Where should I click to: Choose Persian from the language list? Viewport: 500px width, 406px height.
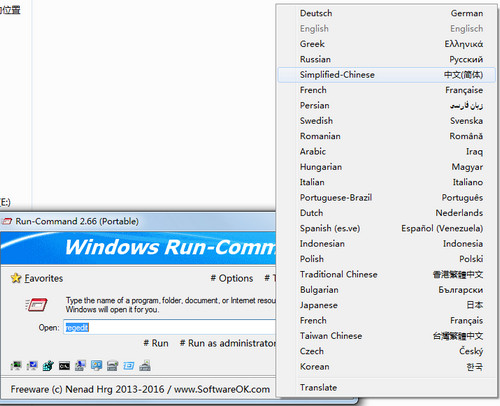coord(387,105)
